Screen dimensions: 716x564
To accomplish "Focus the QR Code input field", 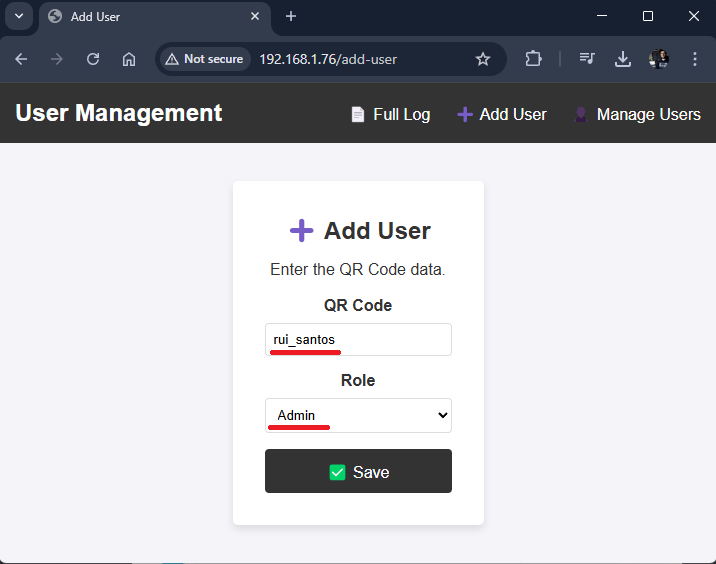I will [x=358, y=340].
